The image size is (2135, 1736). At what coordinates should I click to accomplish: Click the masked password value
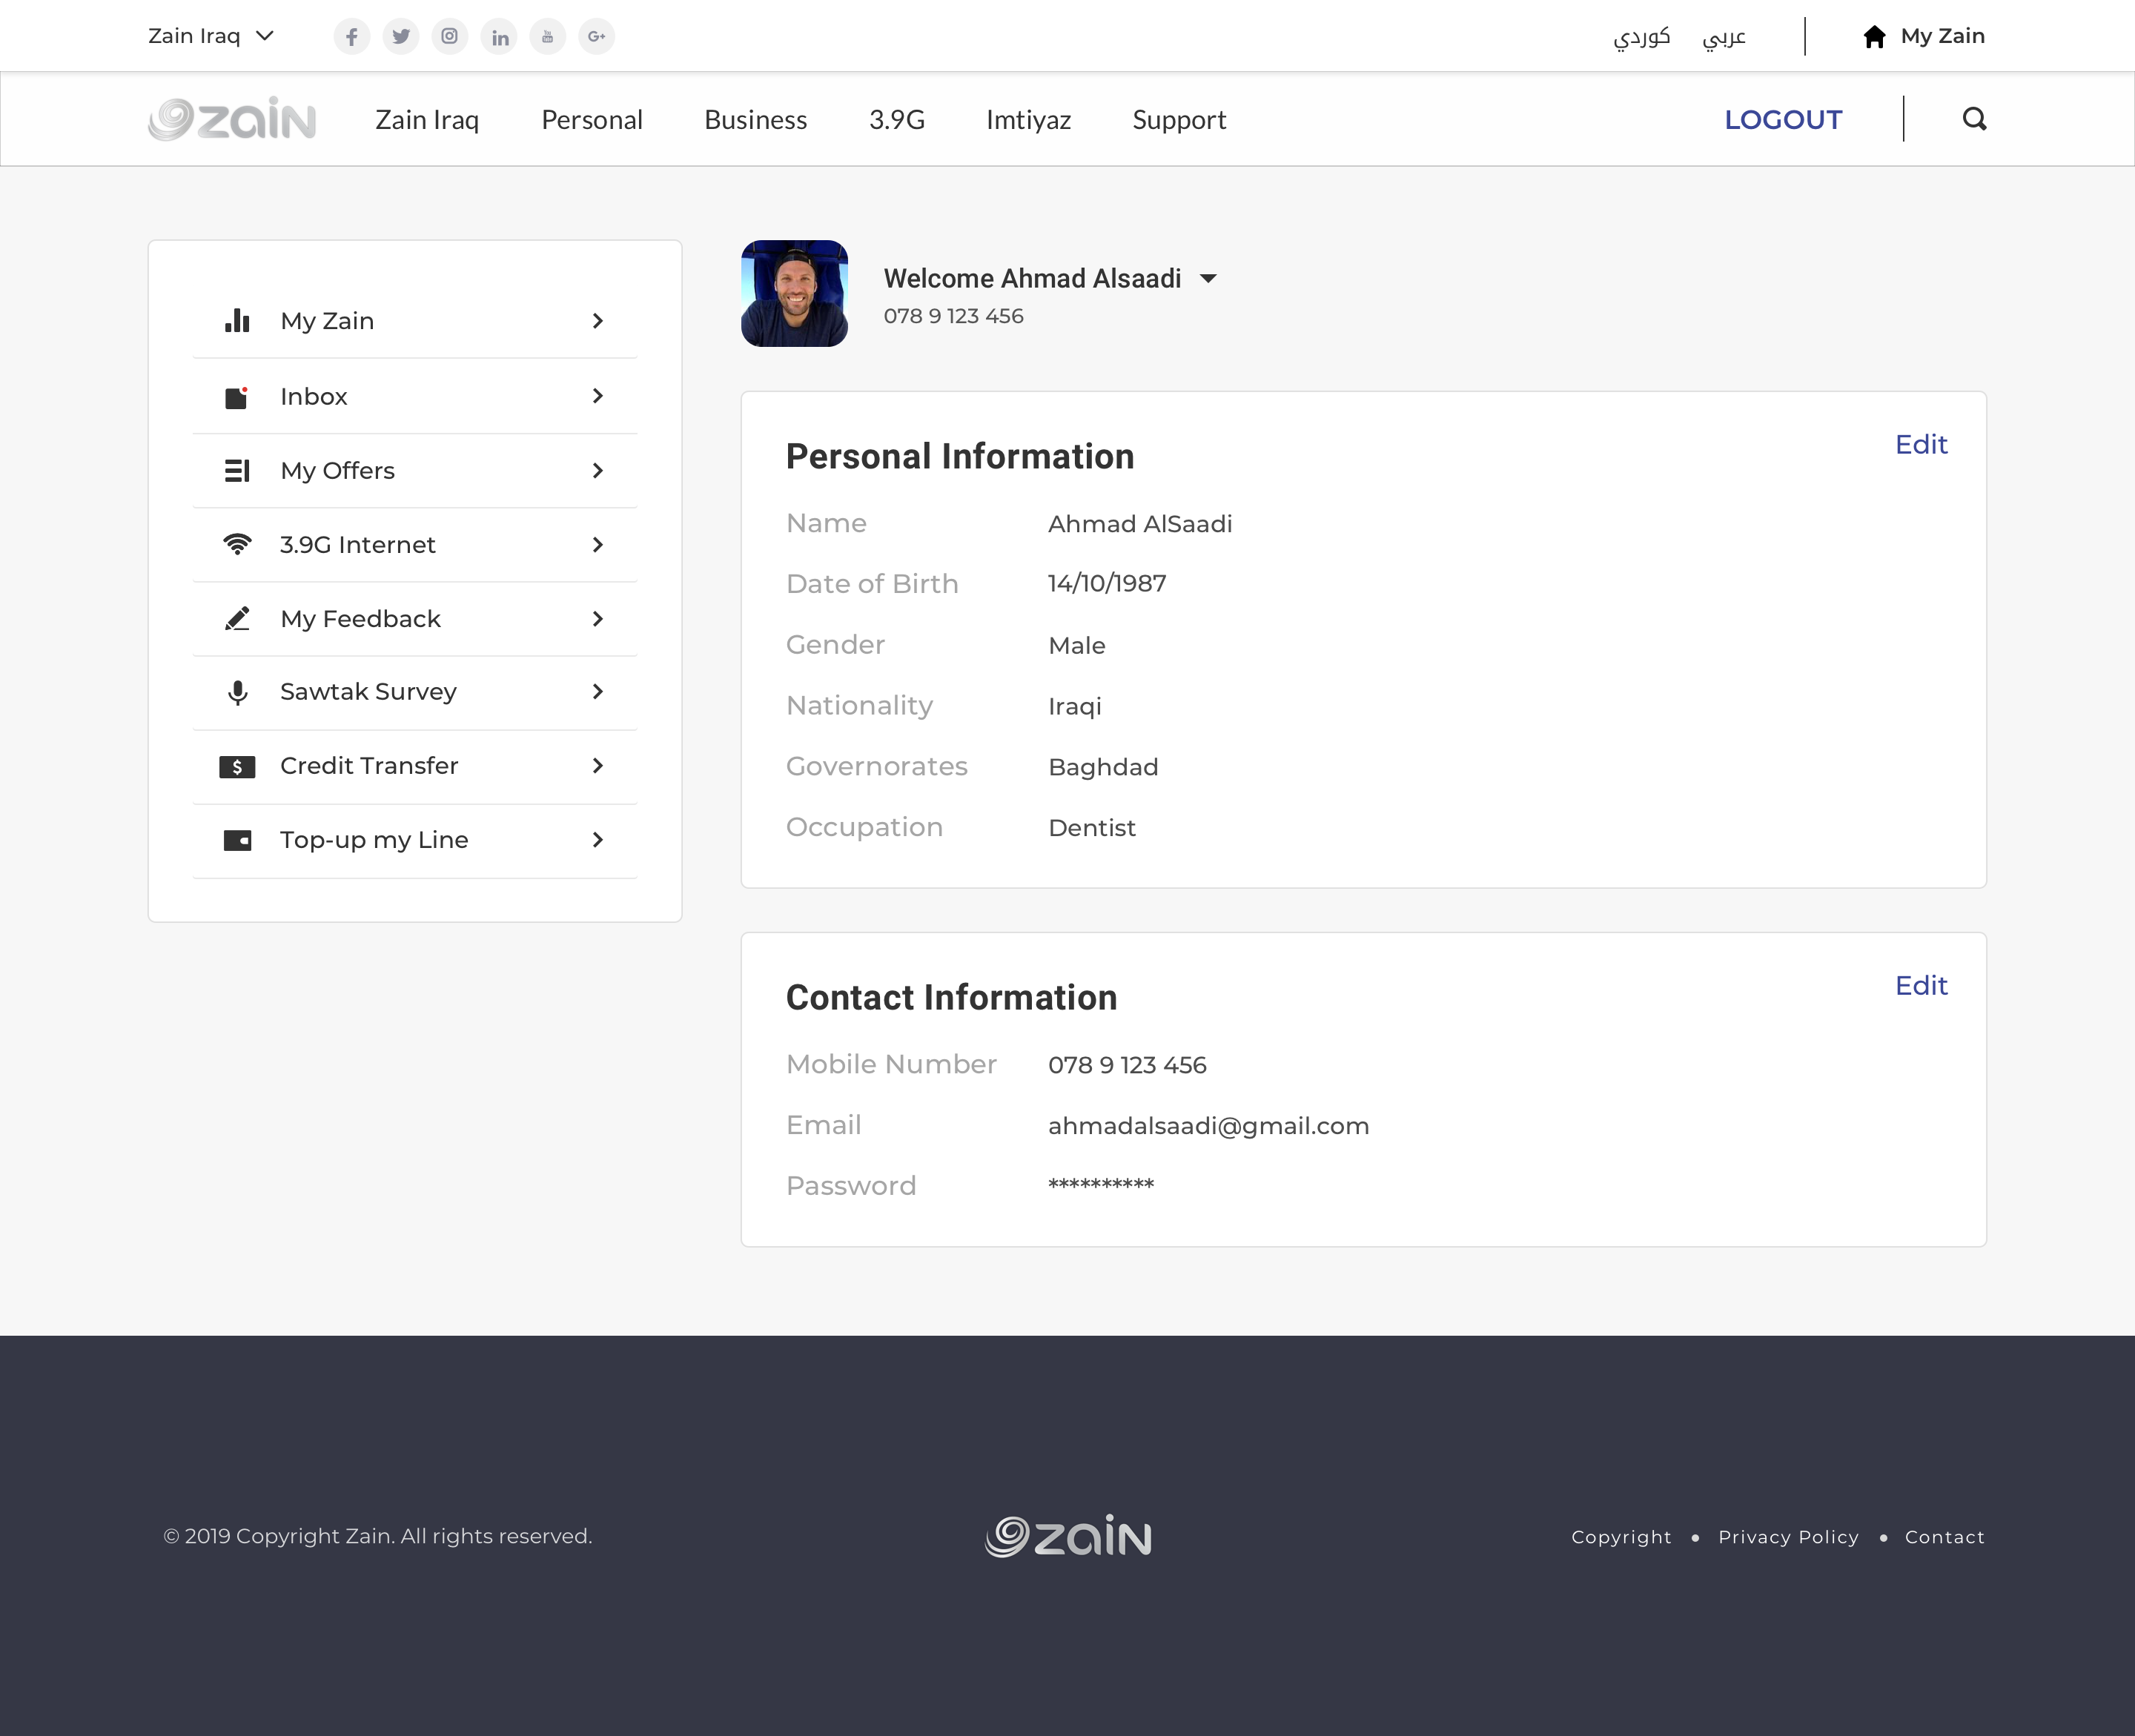[x=1101, y=1185]
